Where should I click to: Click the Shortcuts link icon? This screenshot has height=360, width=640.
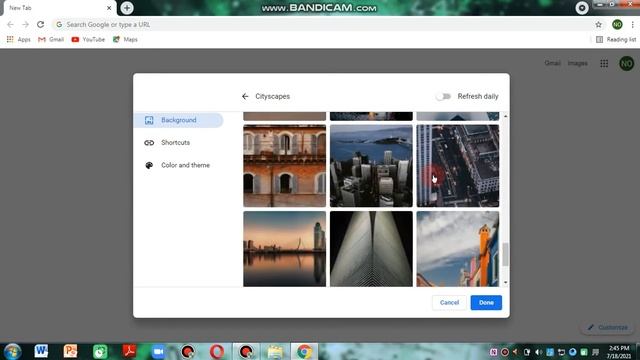(x=149, y=142)
